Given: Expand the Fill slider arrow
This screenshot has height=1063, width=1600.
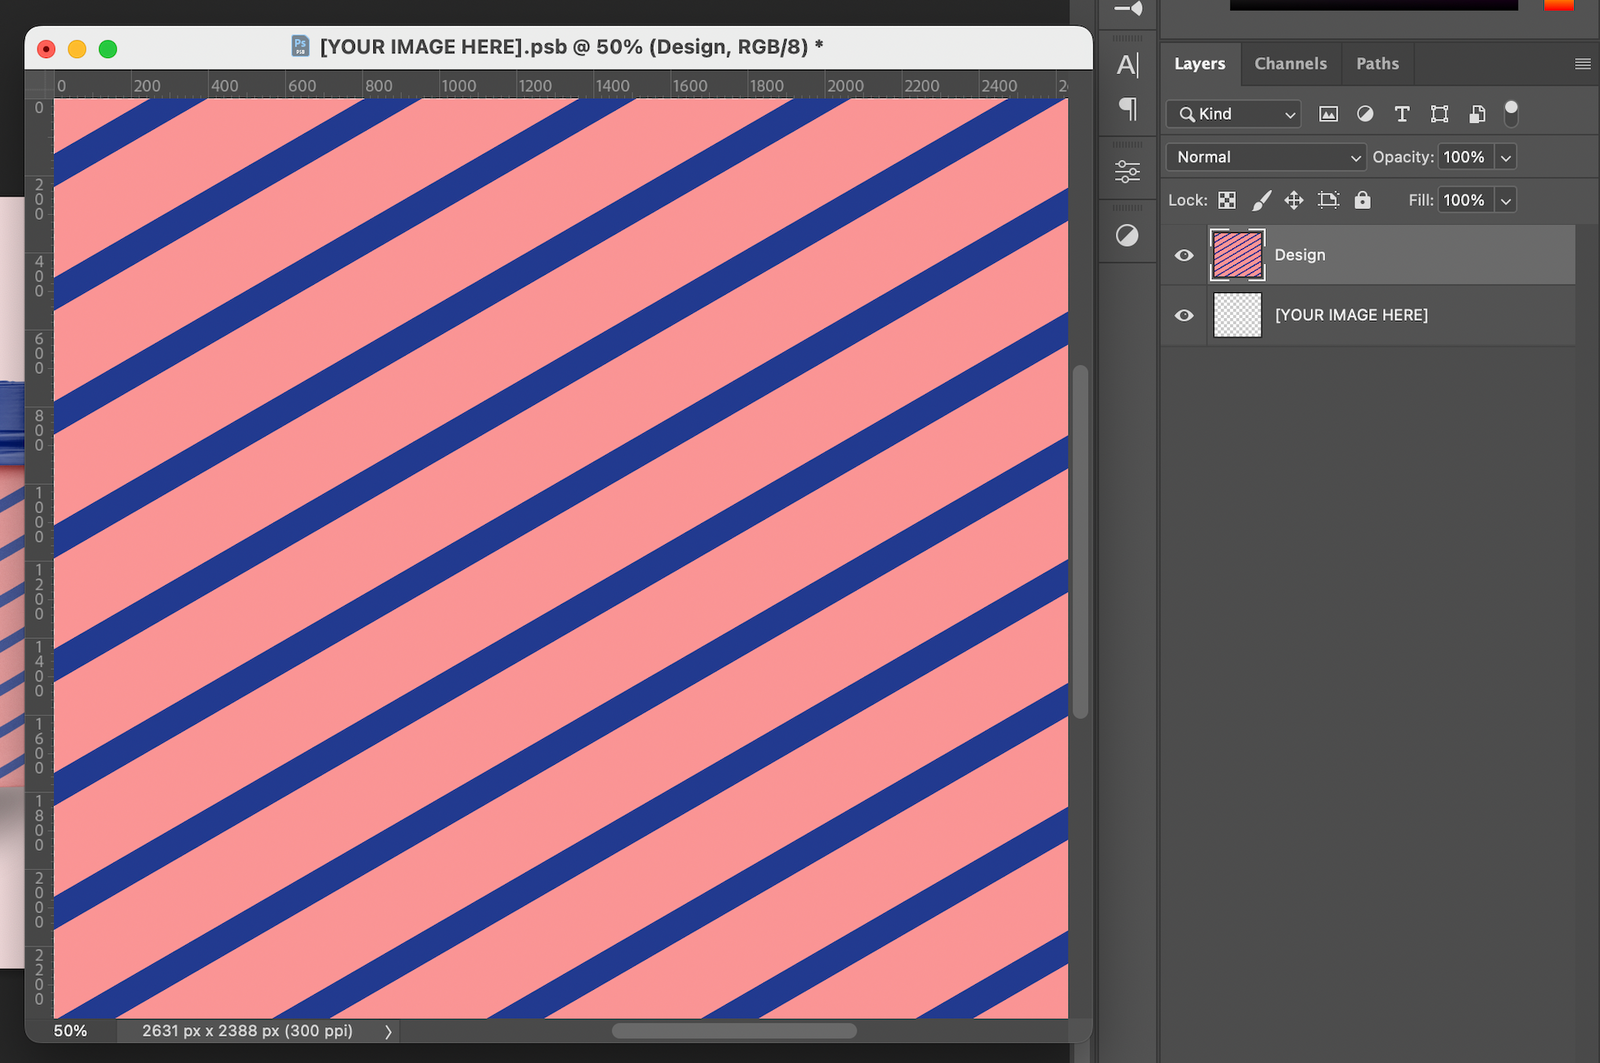Looking at the screenshot, I should click(x=1505, y=200).
